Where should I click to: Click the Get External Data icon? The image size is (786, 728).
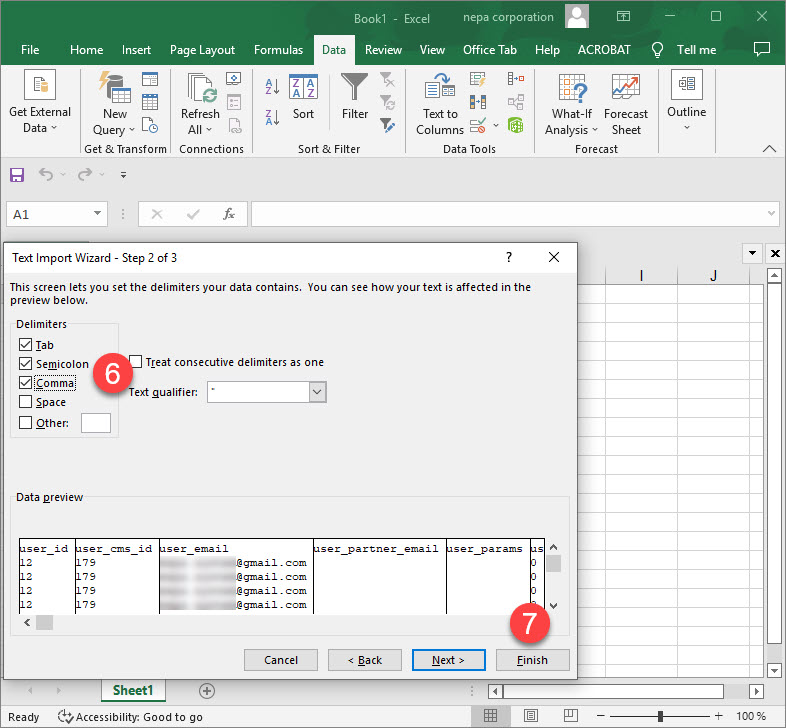pyautogui.click(x=40, y=85)
